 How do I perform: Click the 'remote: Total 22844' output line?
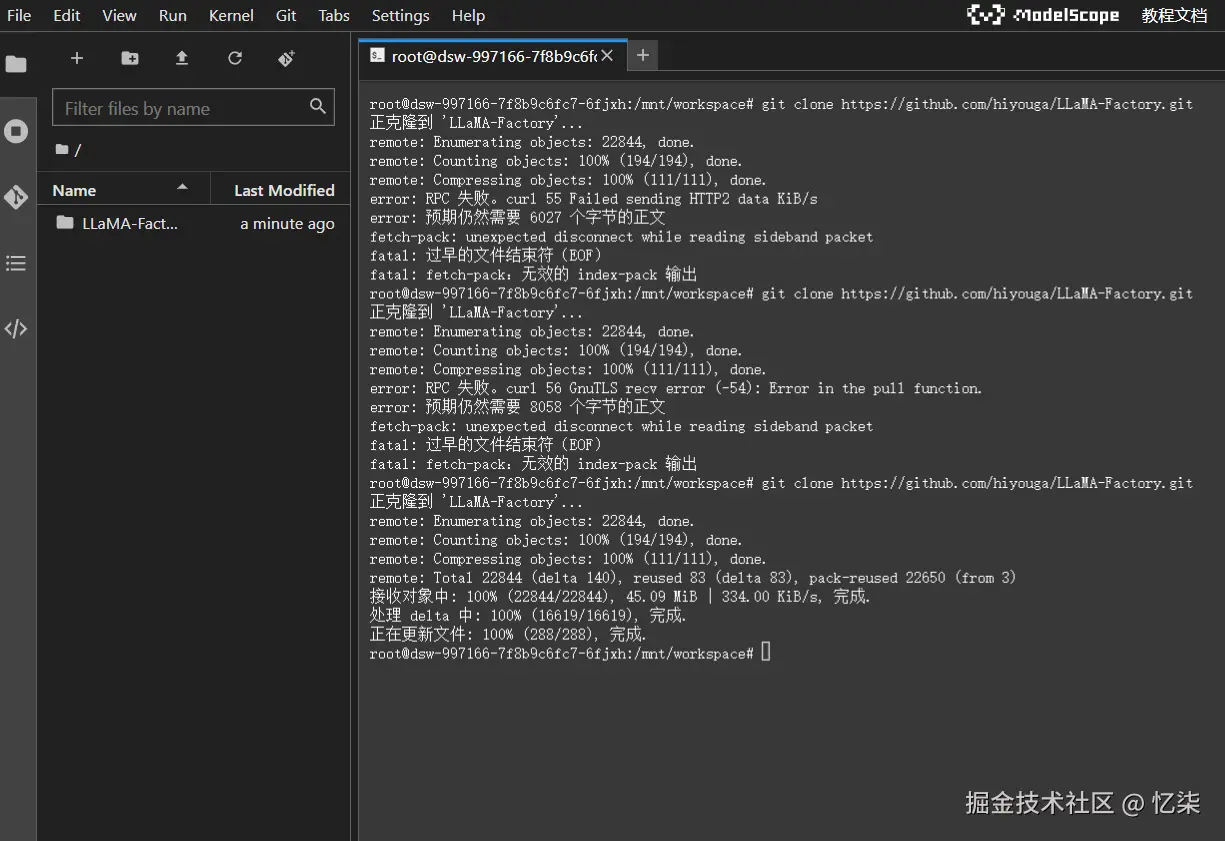pos(692,578)
